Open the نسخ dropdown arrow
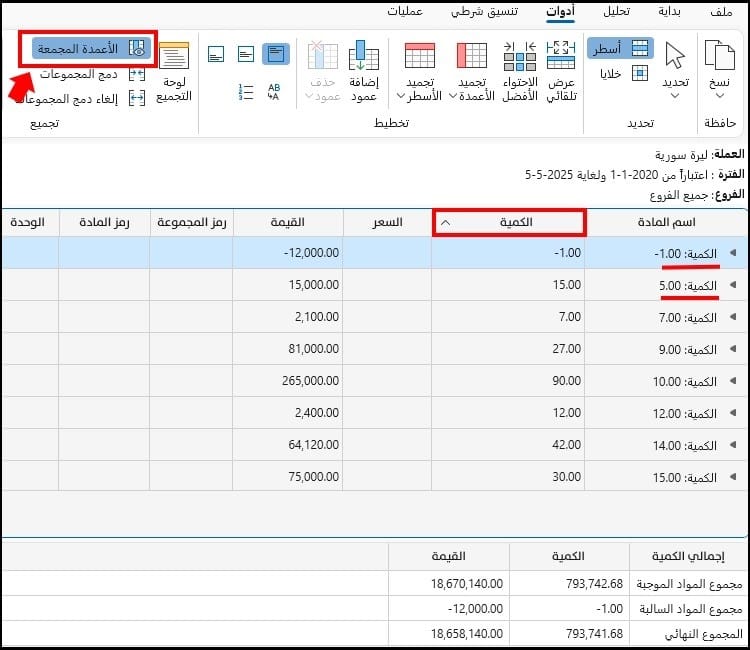 pos(719,96)
